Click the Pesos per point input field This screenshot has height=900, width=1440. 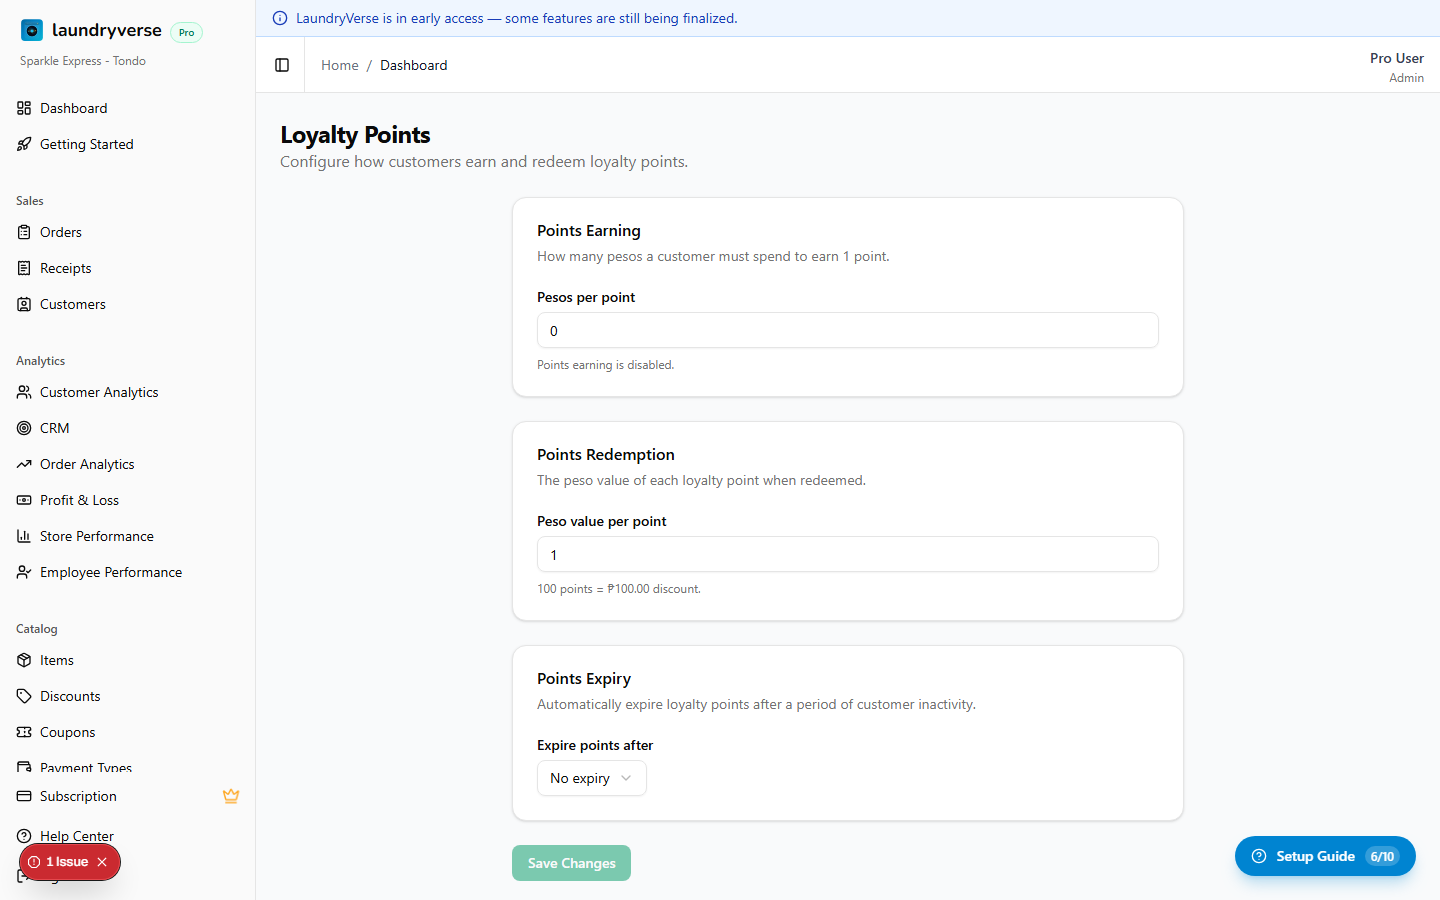click(848, 330)
